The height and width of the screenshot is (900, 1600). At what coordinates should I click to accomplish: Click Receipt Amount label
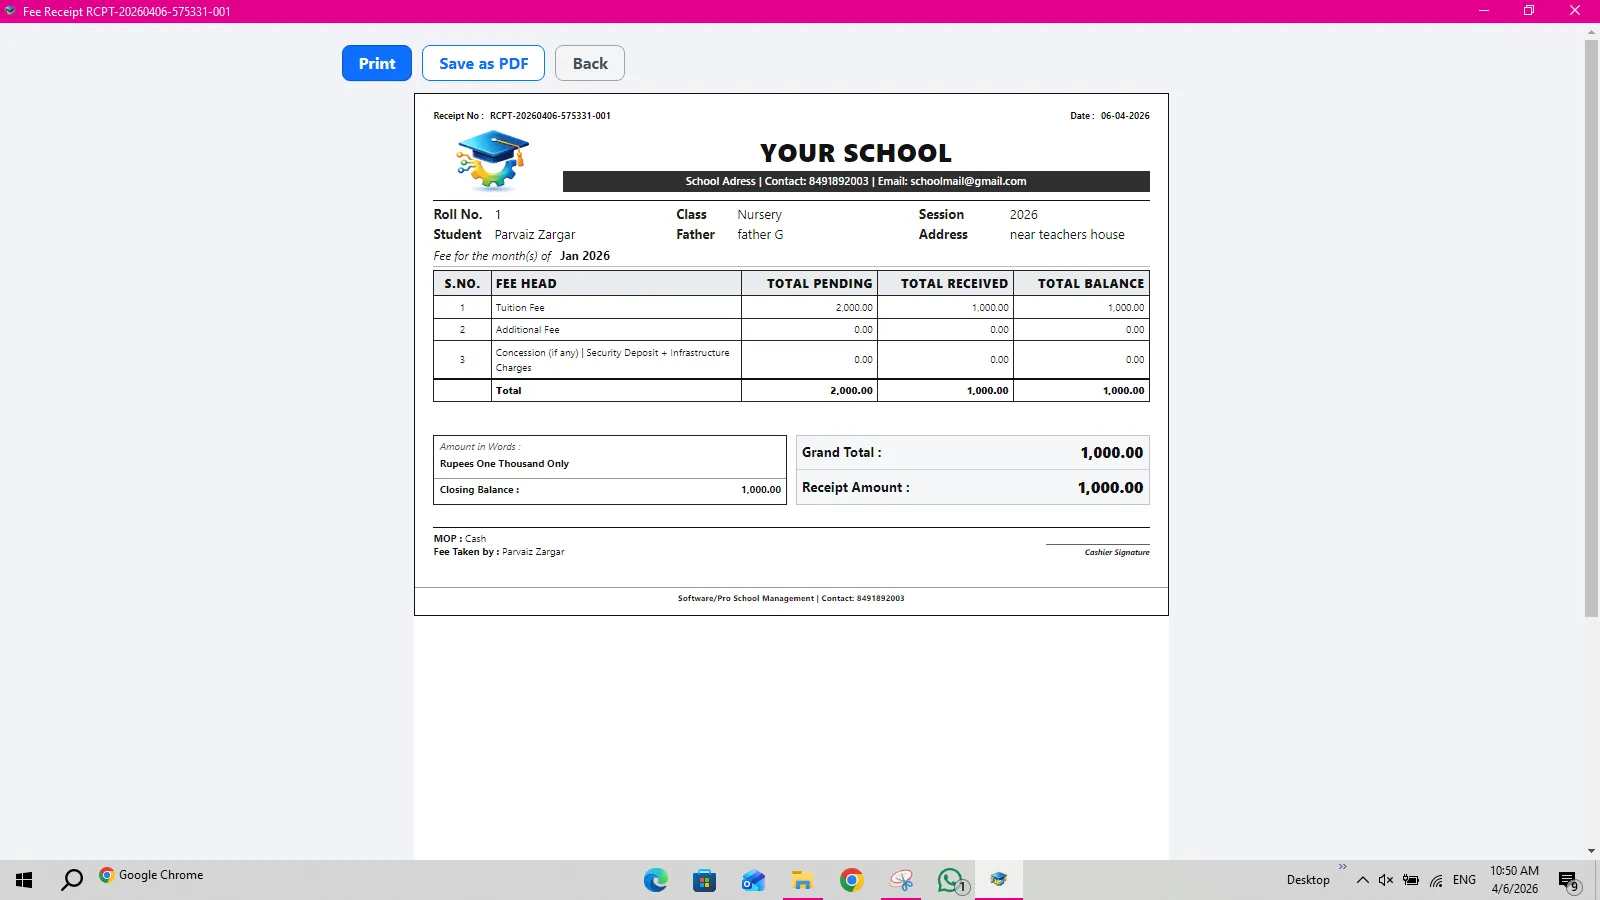855,488
